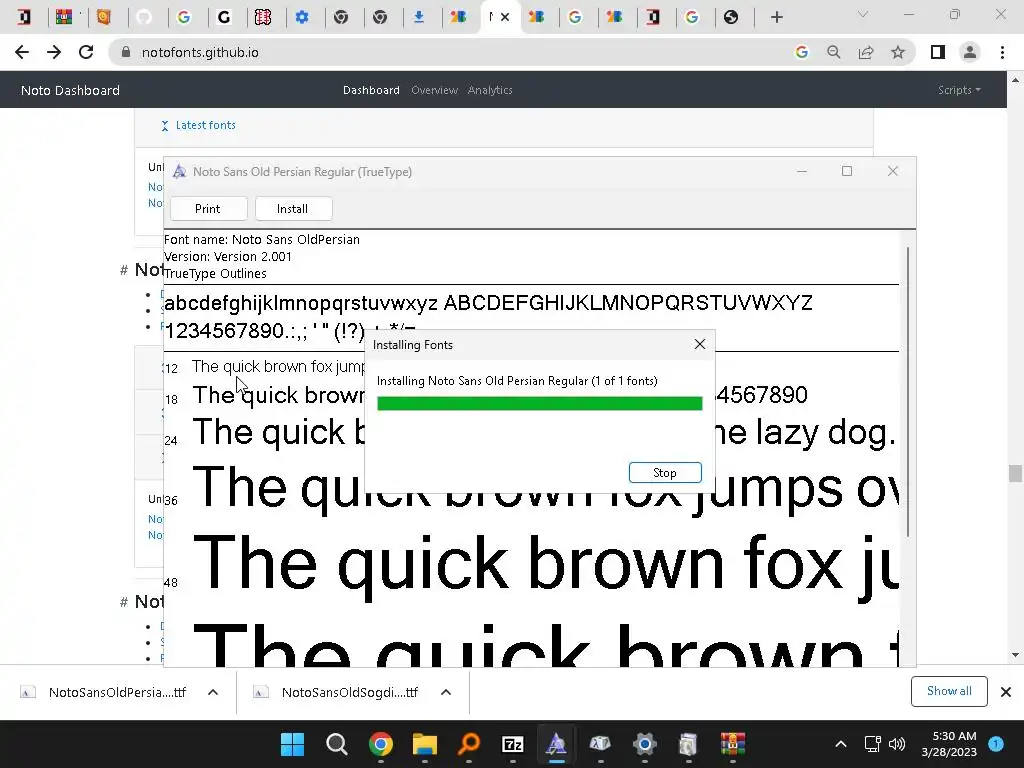Open the zoom magnifier icon in address bar
The height and width of the screenshot is (768, 1024).
point(833,52)
